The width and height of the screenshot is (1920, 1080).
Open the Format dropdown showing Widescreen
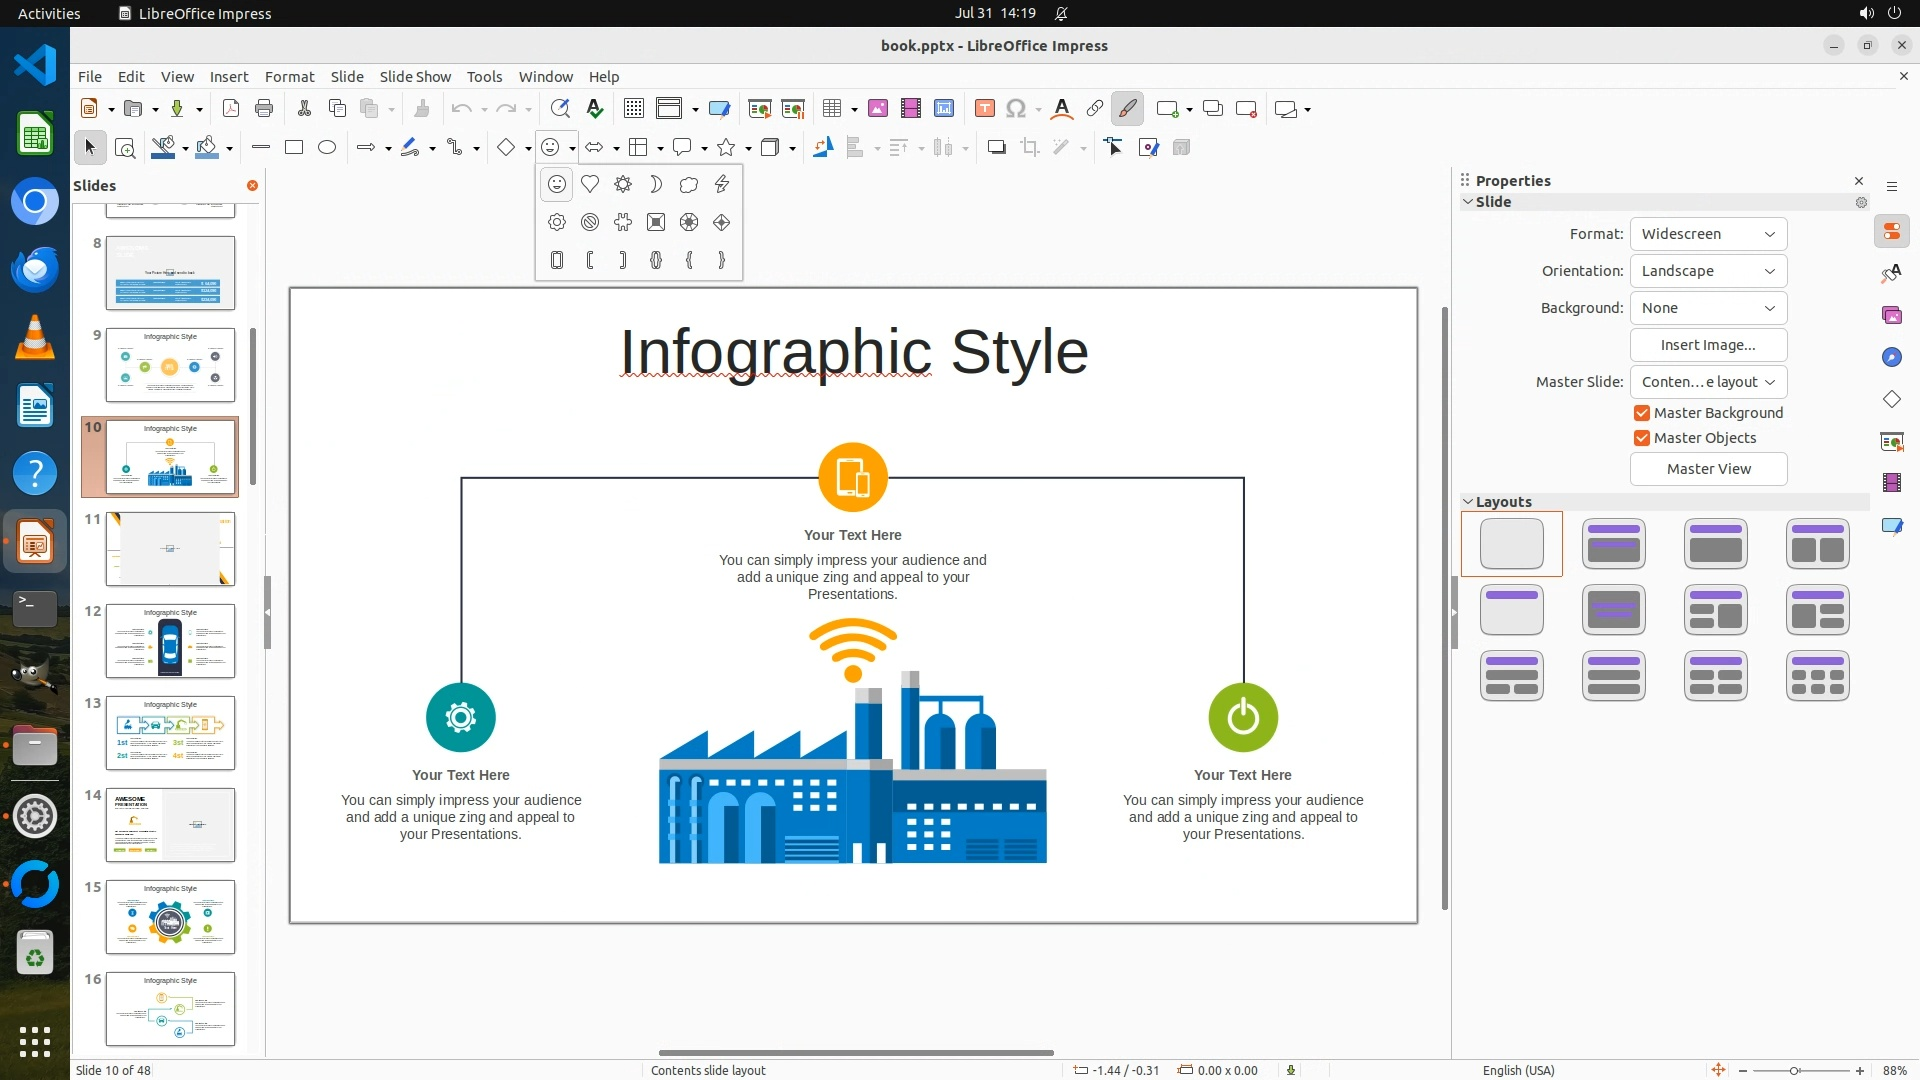click(1708, 234)
